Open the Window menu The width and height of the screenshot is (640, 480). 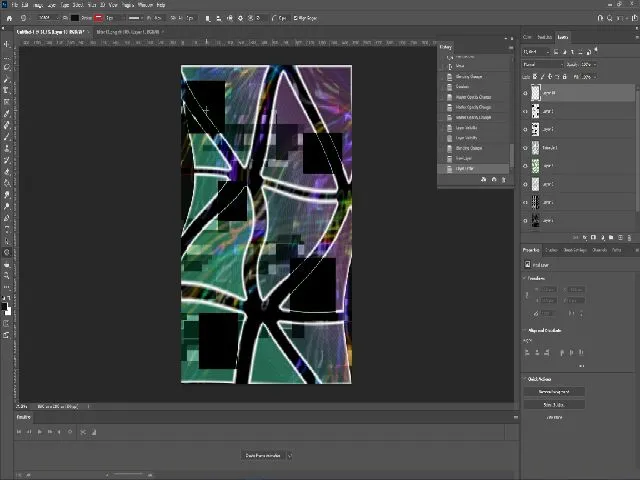[x=145, y=5]
